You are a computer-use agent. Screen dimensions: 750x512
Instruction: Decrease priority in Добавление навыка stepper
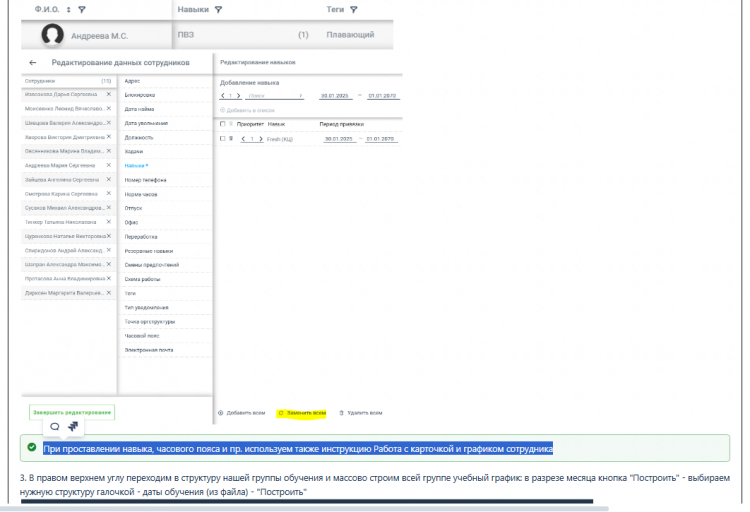pyautogui.click(x=223, y=96)
